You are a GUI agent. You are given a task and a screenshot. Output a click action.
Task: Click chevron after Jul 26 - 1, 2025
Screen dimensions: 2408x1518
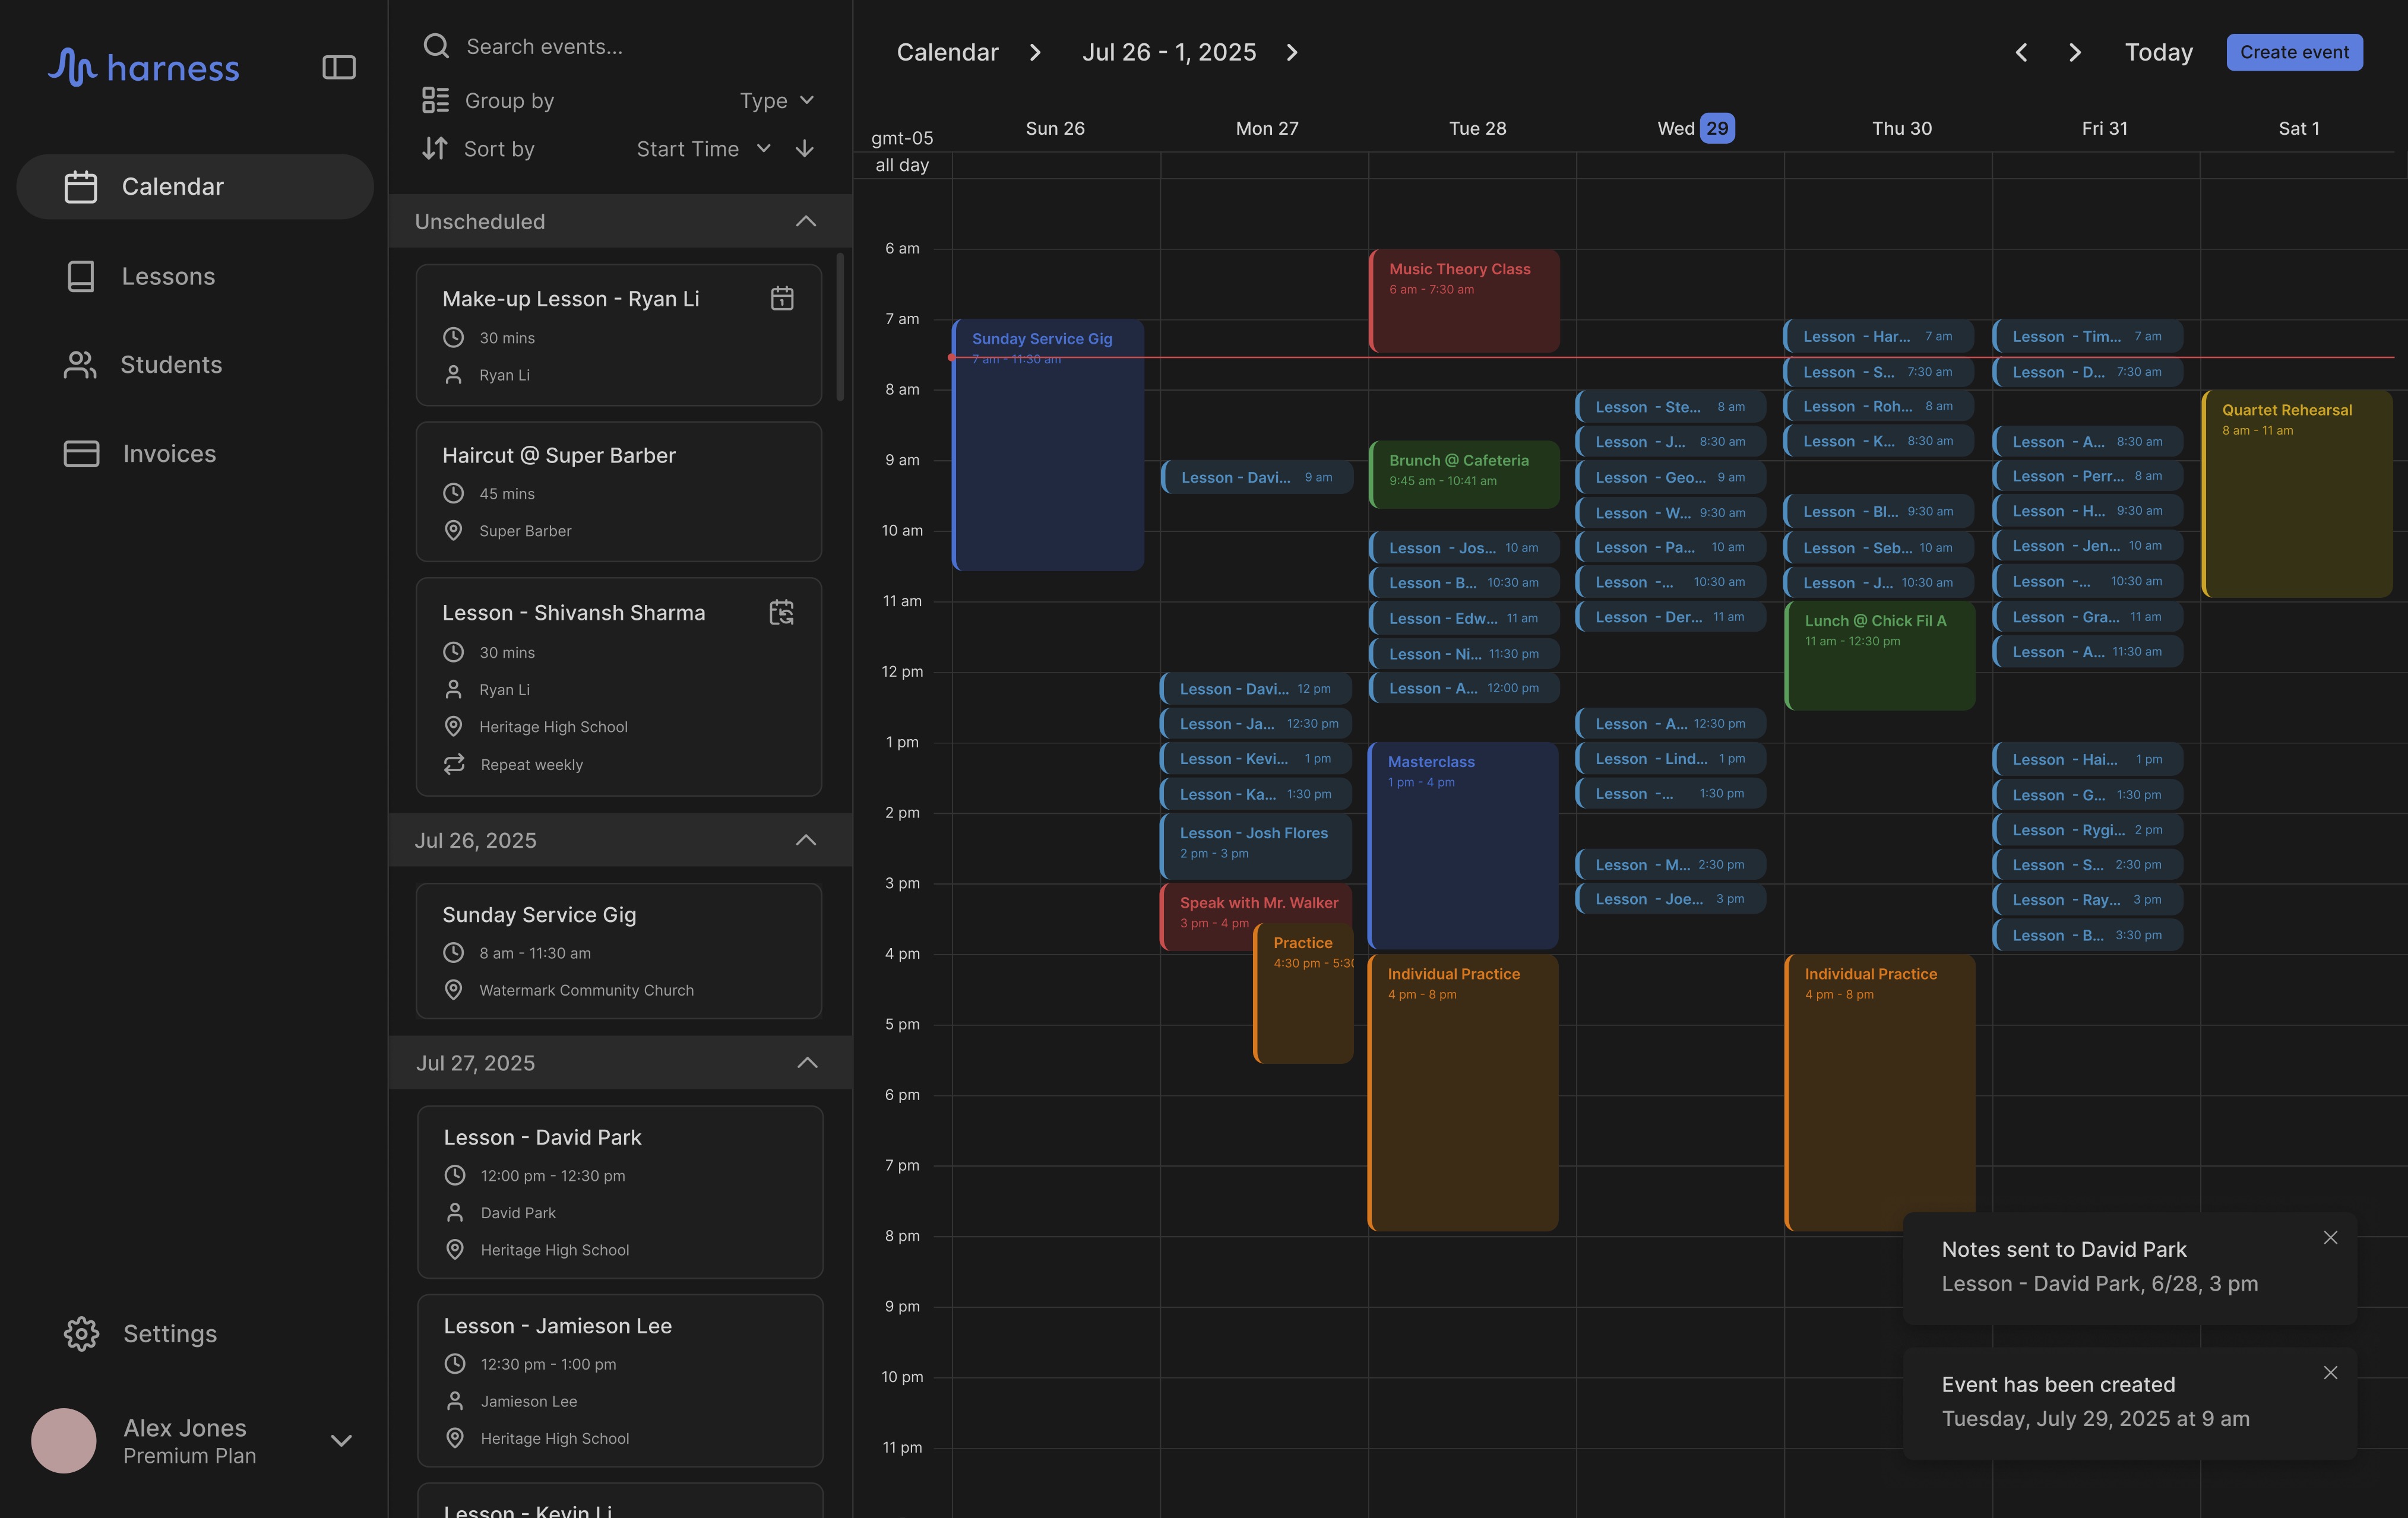click(1292, 52)
